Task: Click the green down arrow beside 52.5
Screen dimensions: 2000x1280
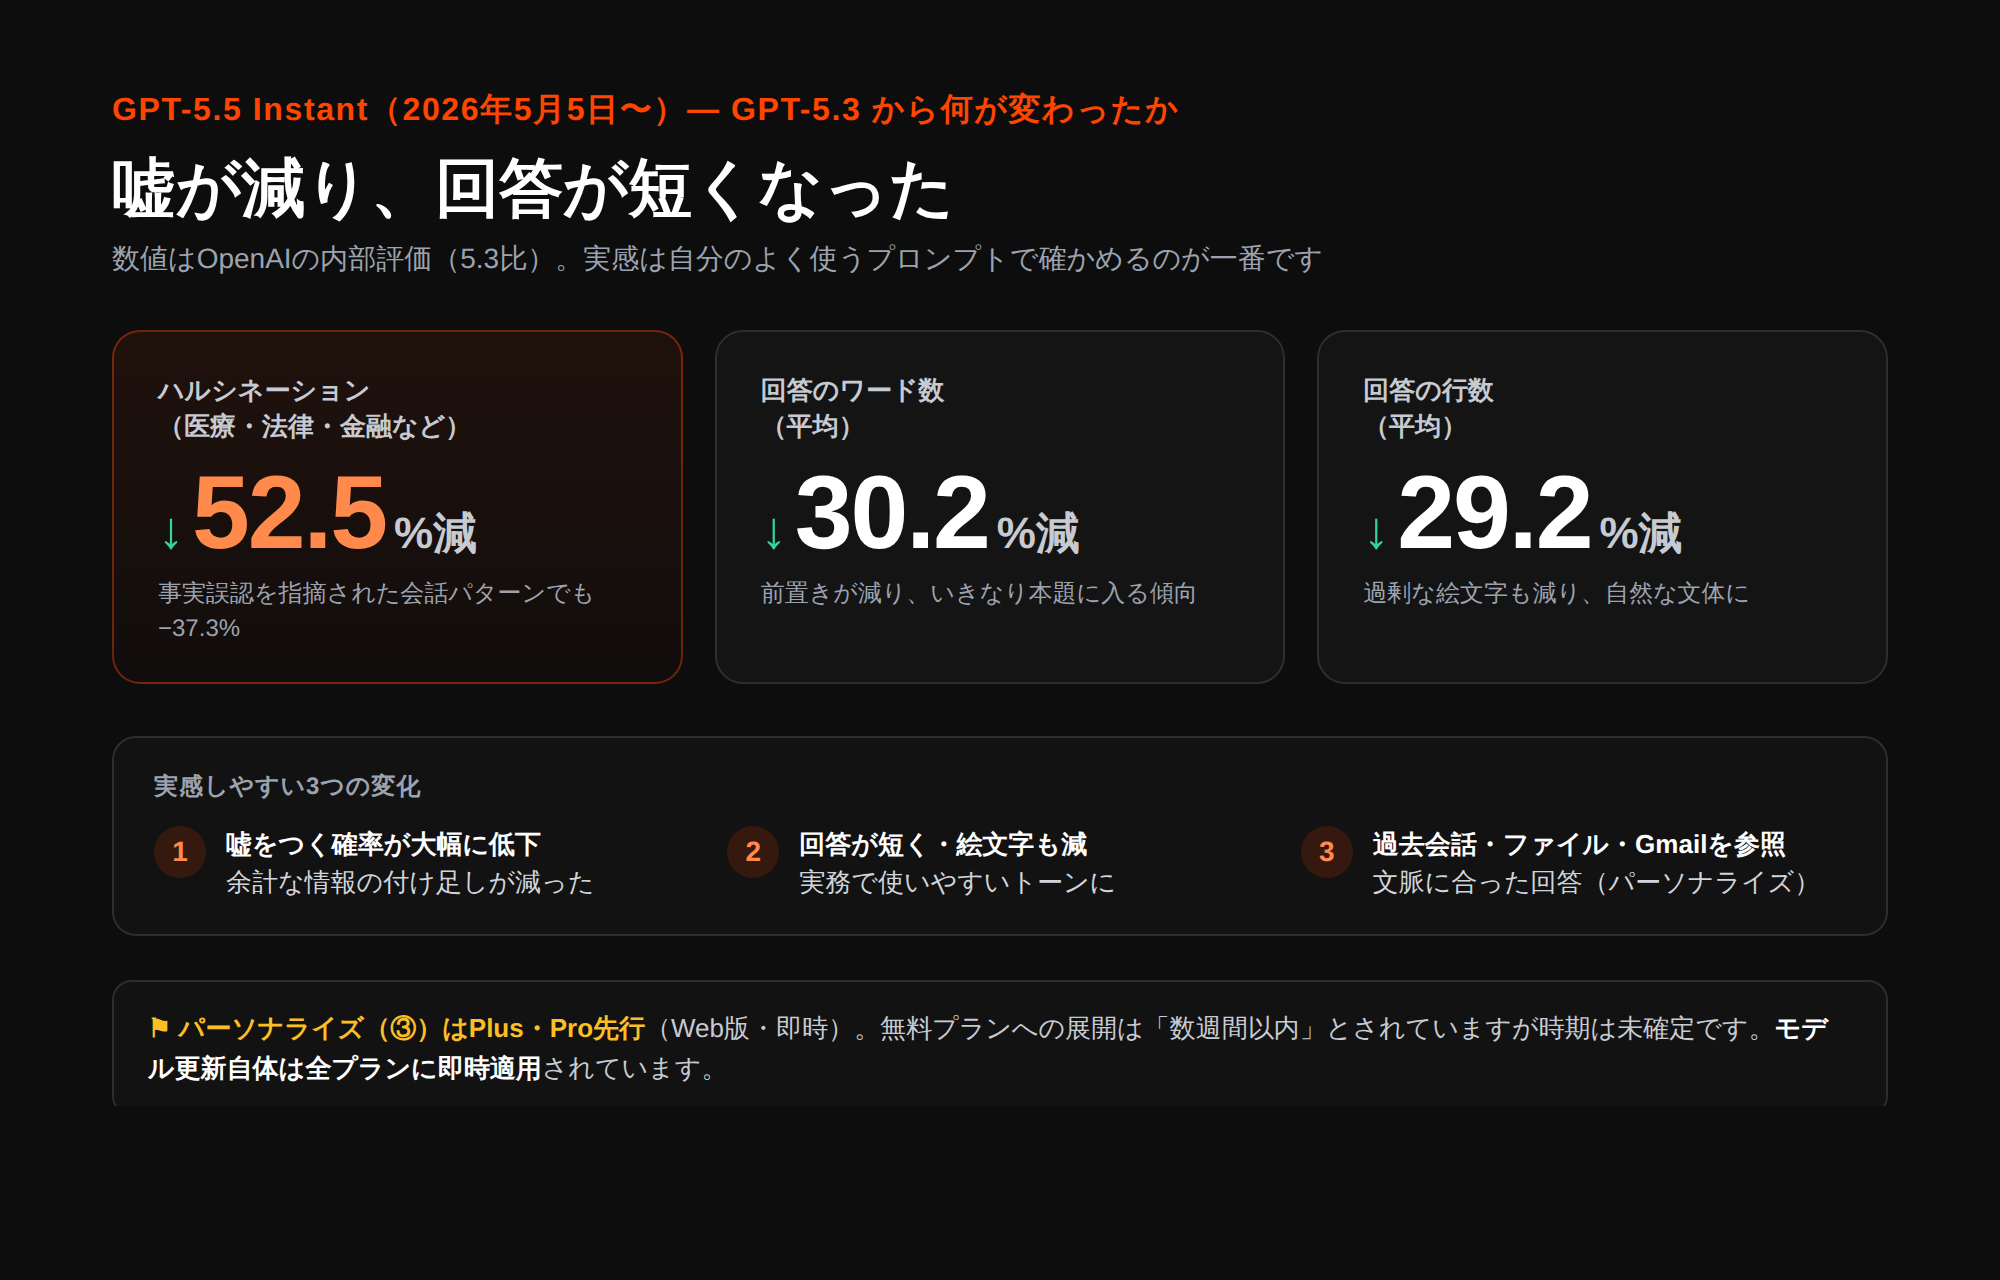Action: click(x=171, y=534)
